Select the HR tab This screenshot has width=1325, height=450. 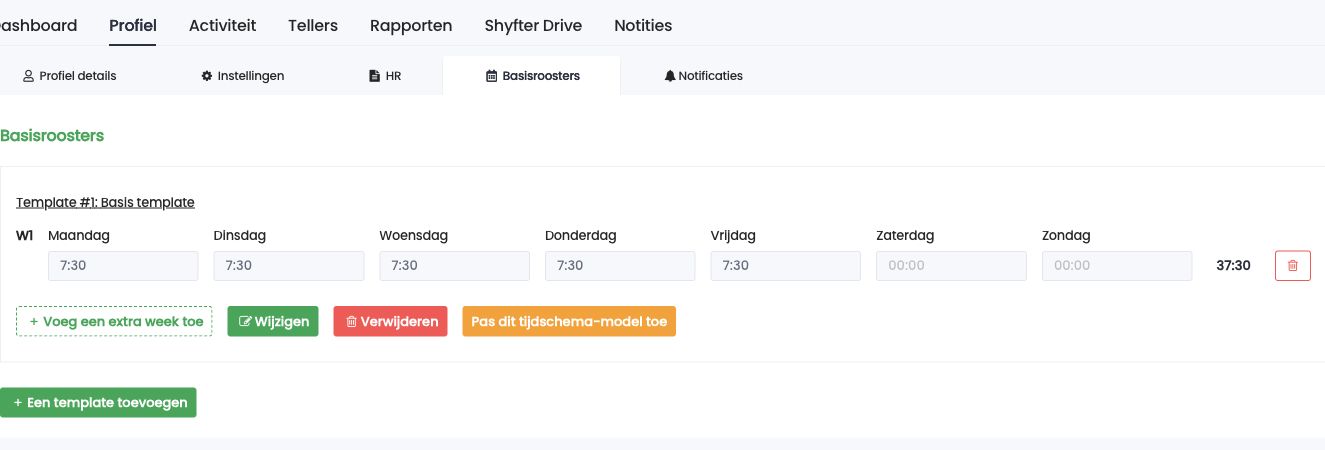point(385,75)
